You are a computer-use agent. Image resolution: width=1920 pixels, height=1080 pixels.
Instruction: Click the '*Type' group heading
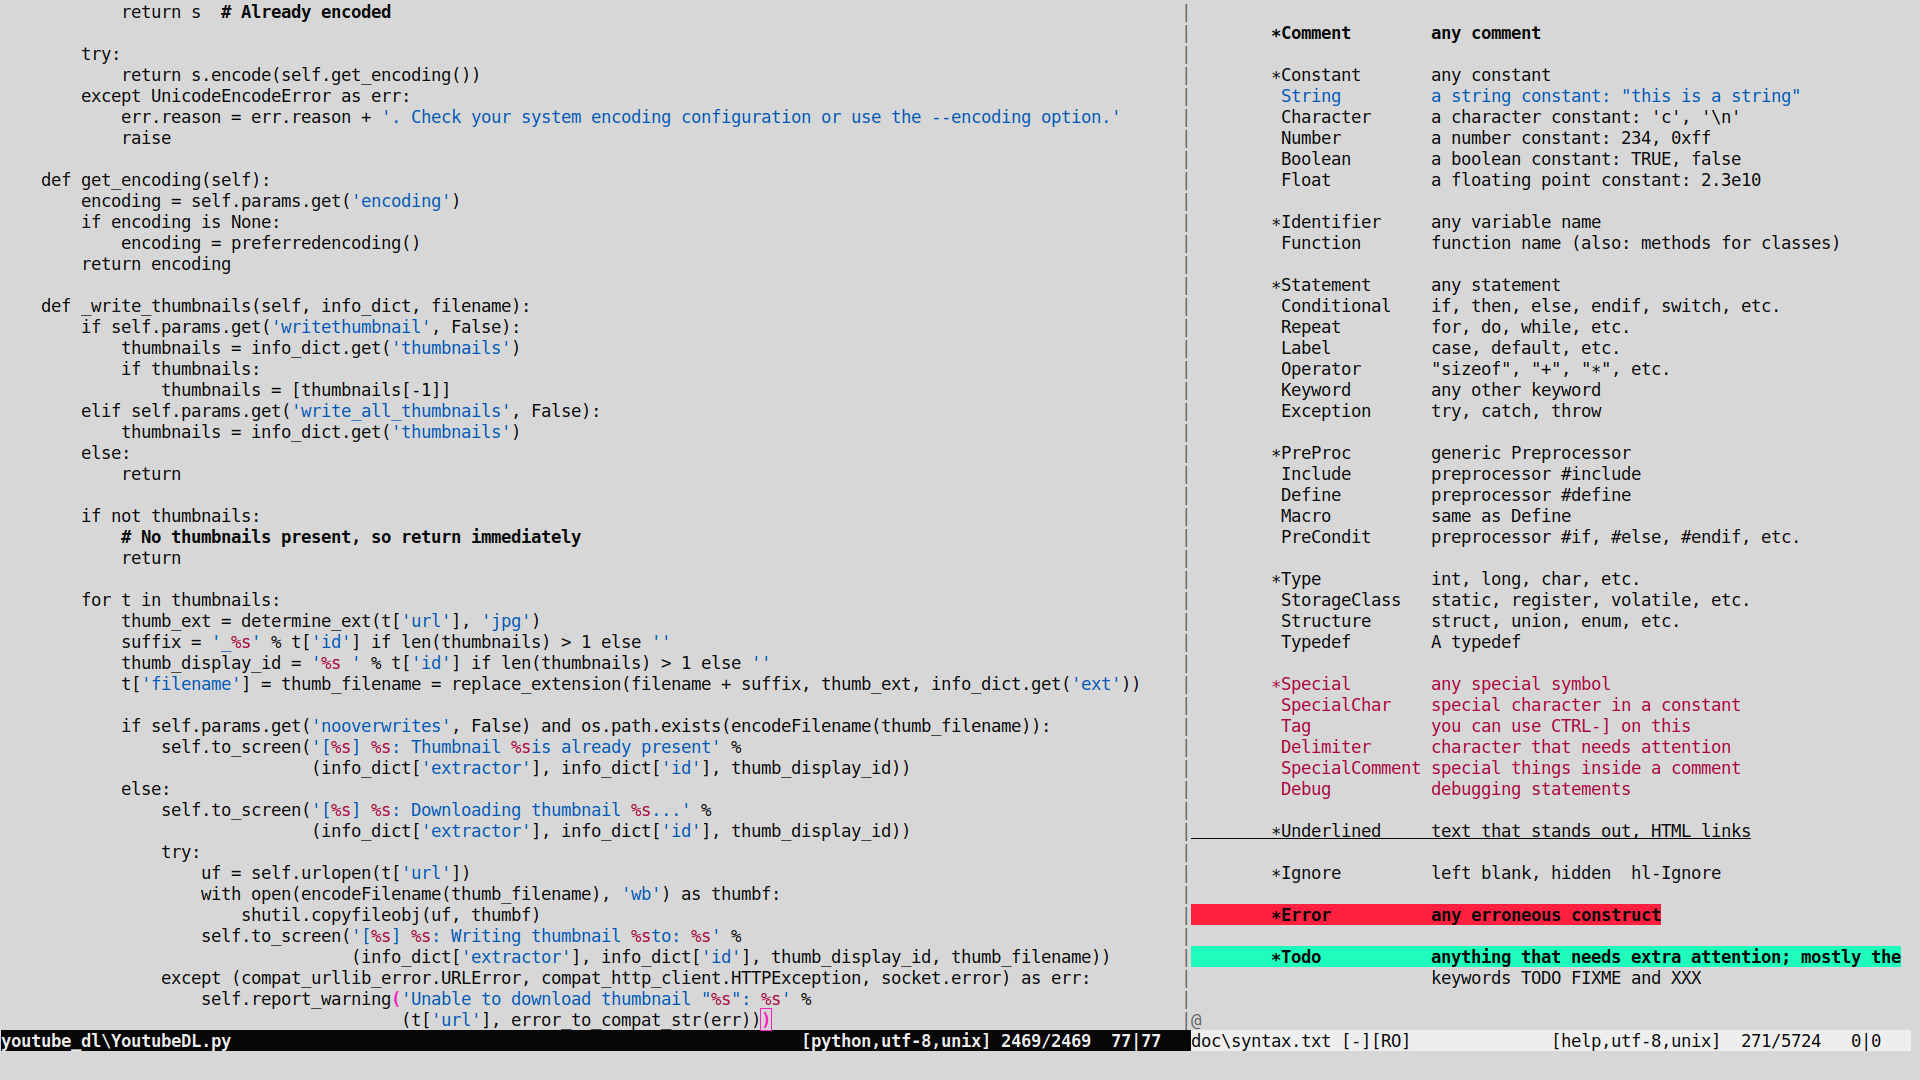1296,579
